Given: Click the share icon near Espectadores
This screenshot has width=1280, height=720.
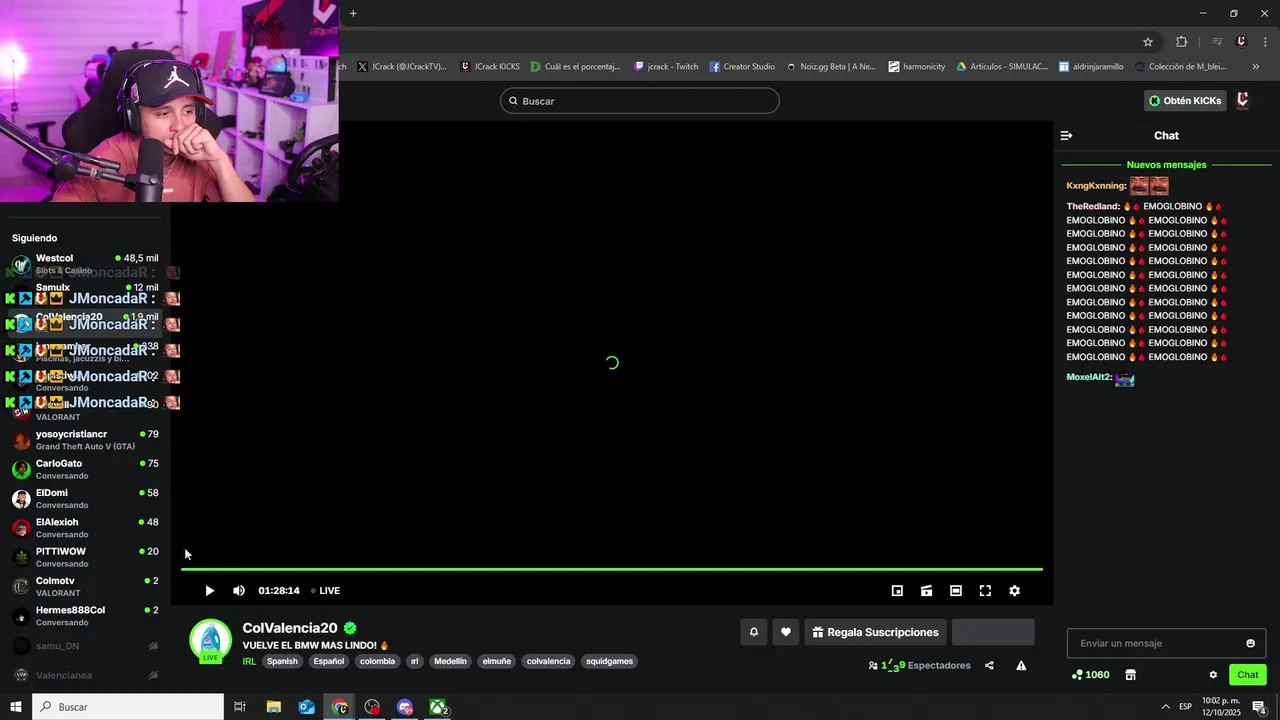Looking at the screenshot, I should click(989, 666).
